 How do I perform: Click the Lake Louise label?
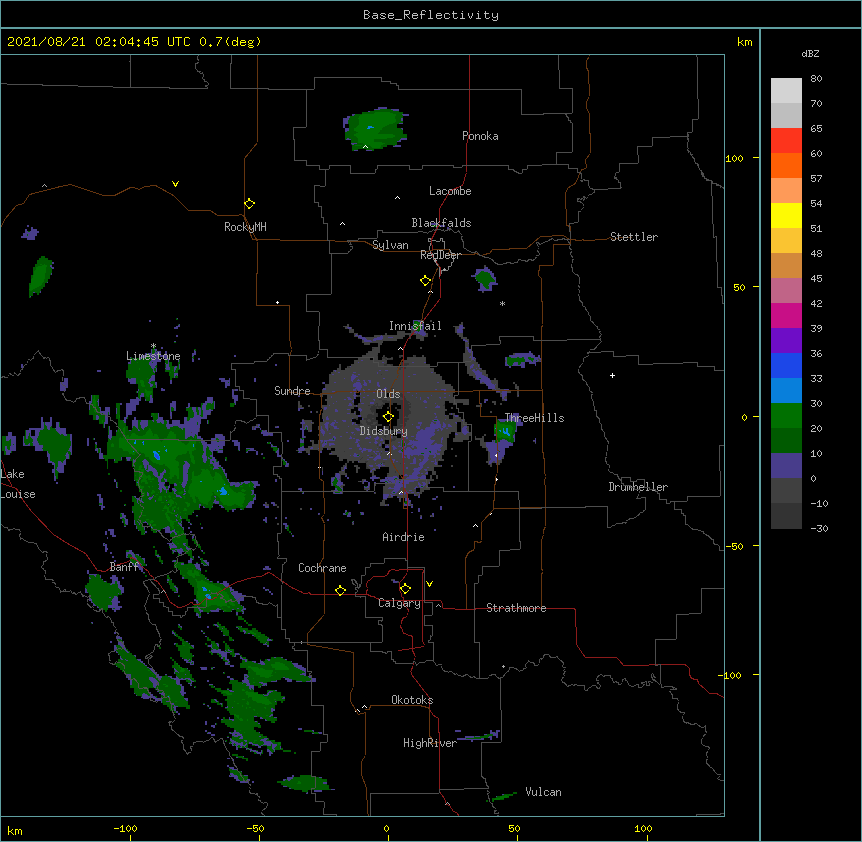[x=18, y=484]
